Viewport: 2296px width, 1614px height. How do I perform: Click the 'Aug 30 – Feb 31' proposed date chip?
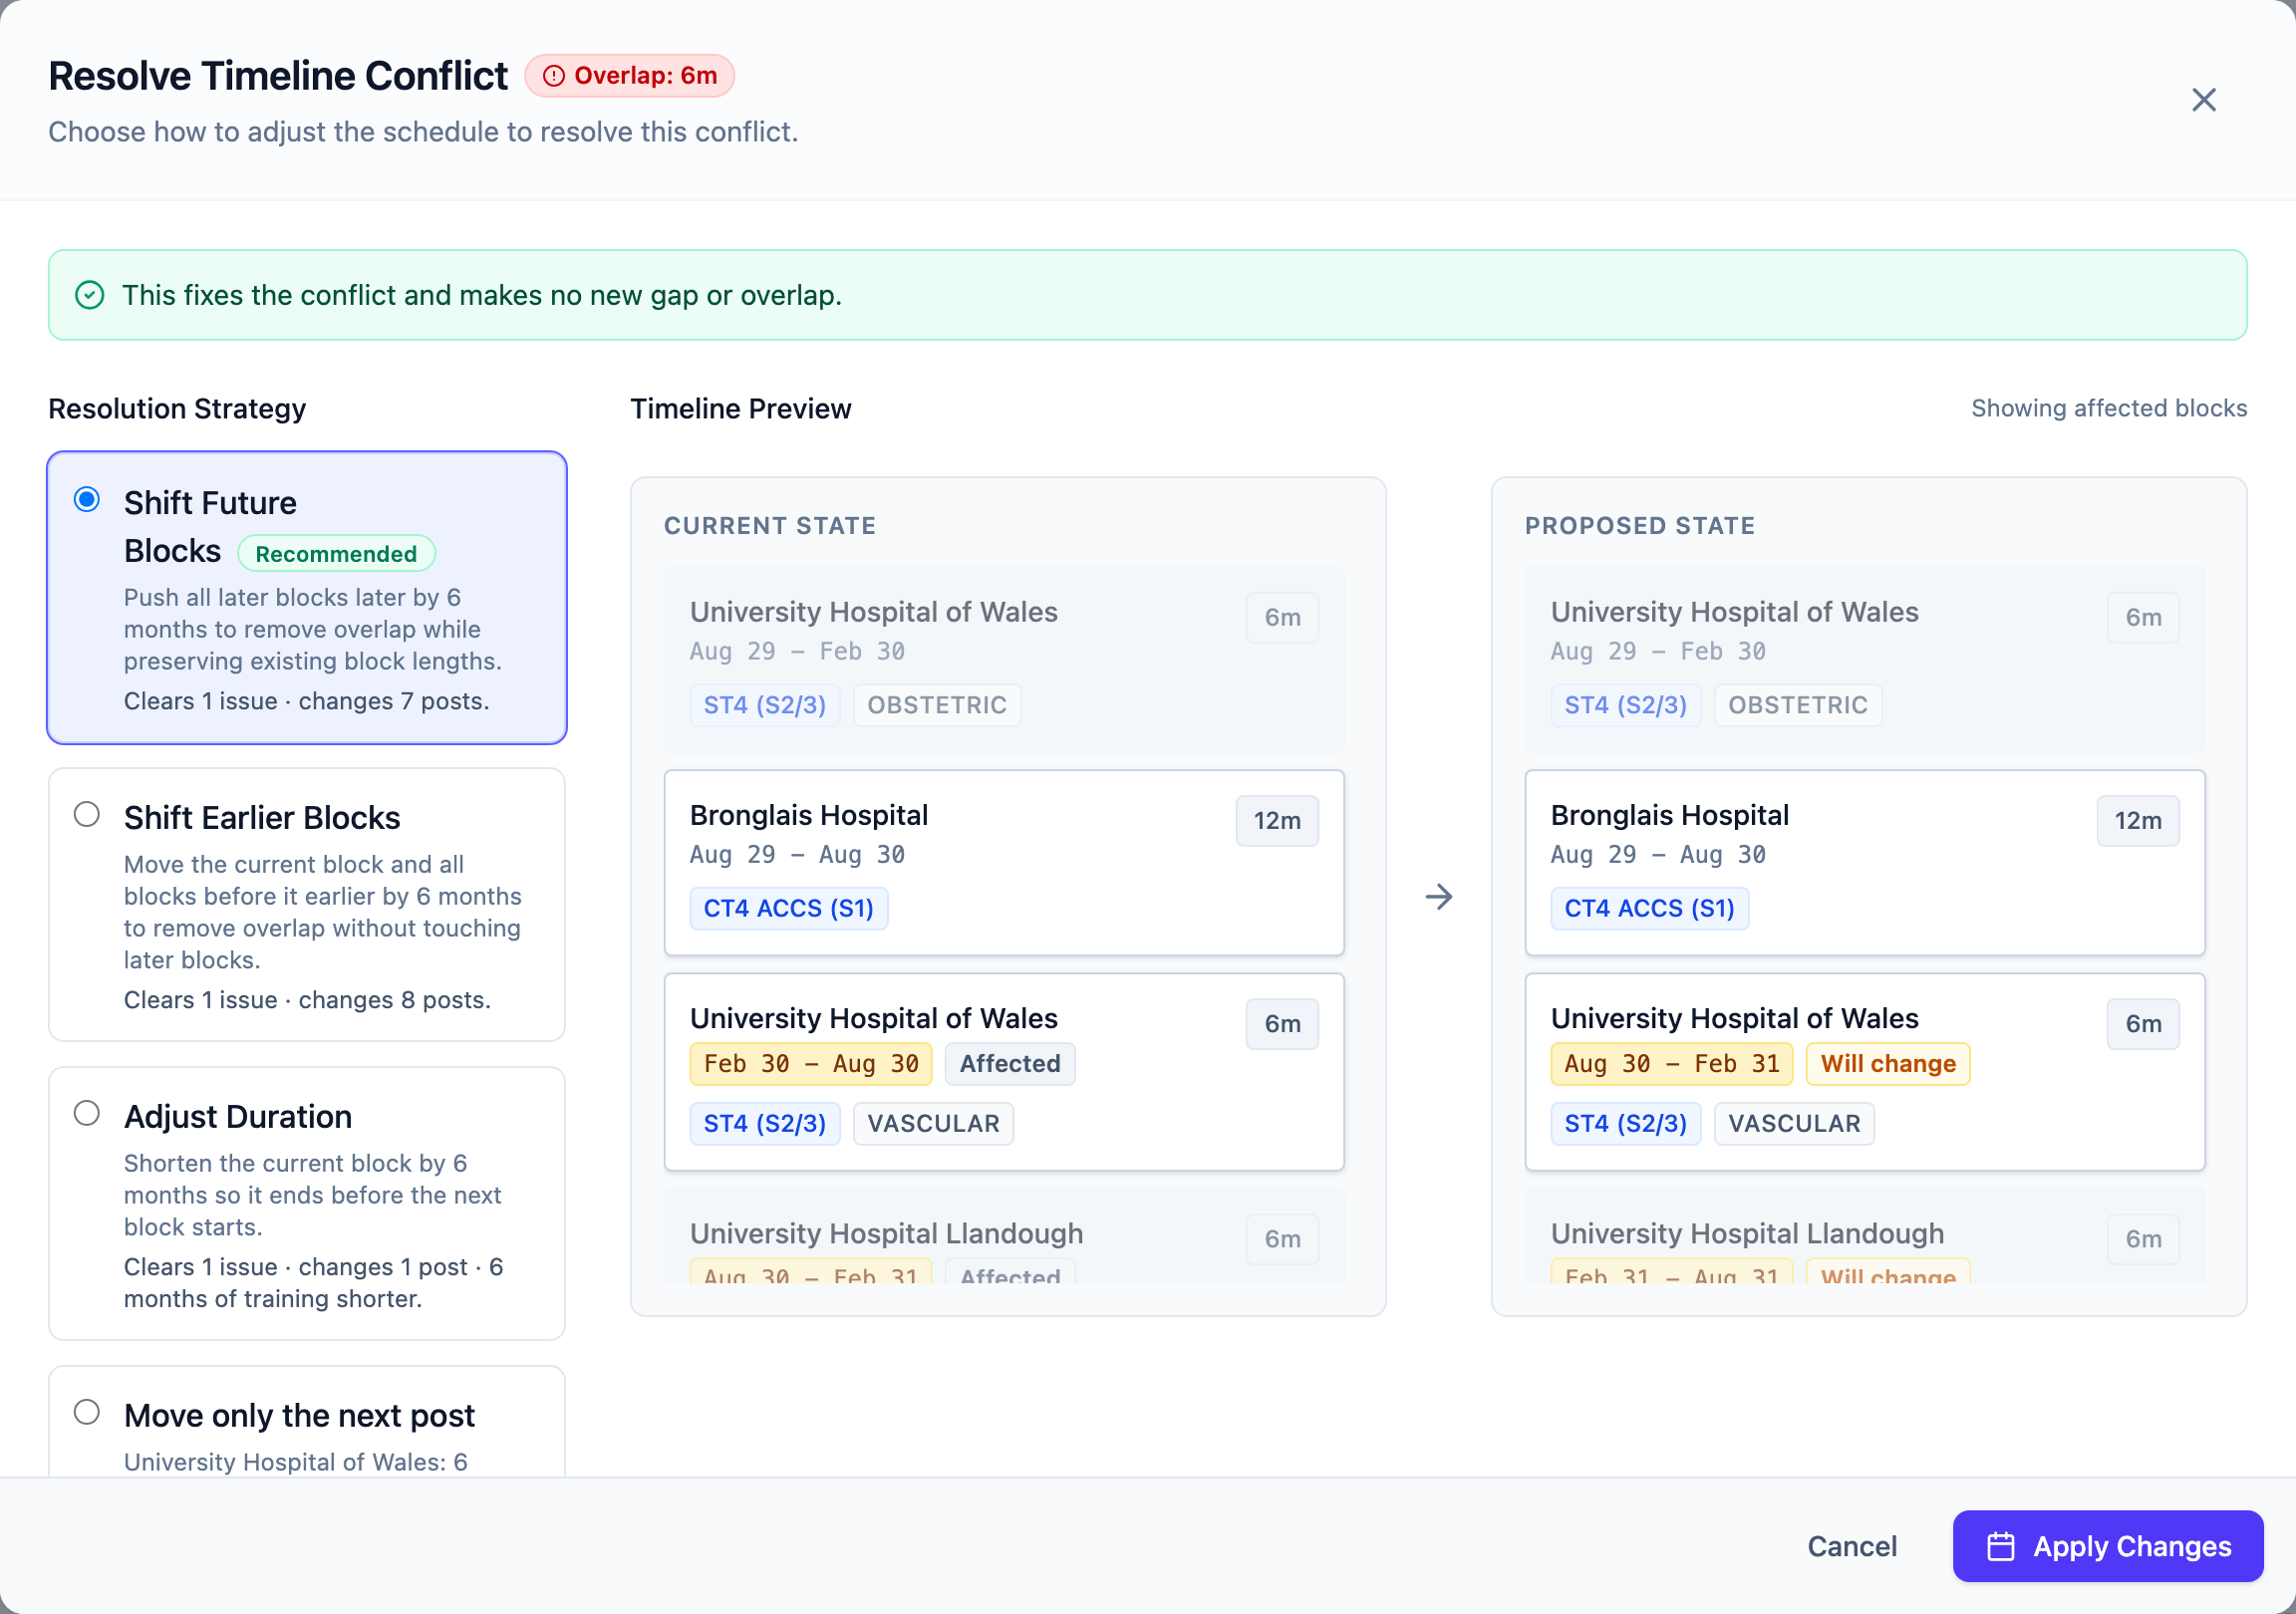(x=1671, y=1064)
